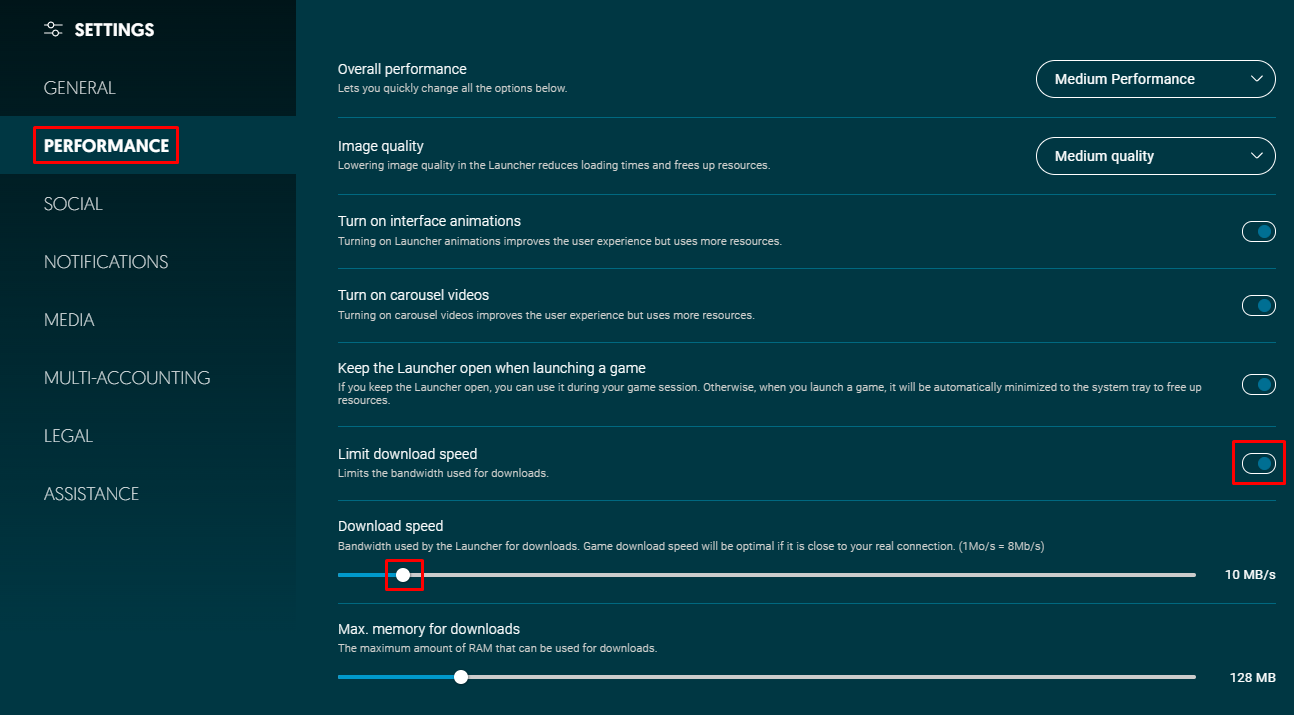Click the Max. memory for downloads slider handle

coord(460,677)
